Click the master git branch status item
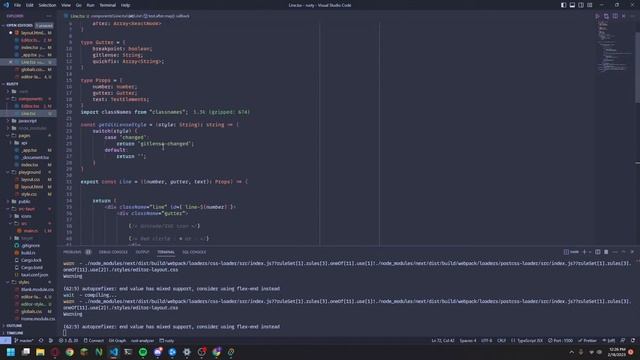 [x=24, y=340]
